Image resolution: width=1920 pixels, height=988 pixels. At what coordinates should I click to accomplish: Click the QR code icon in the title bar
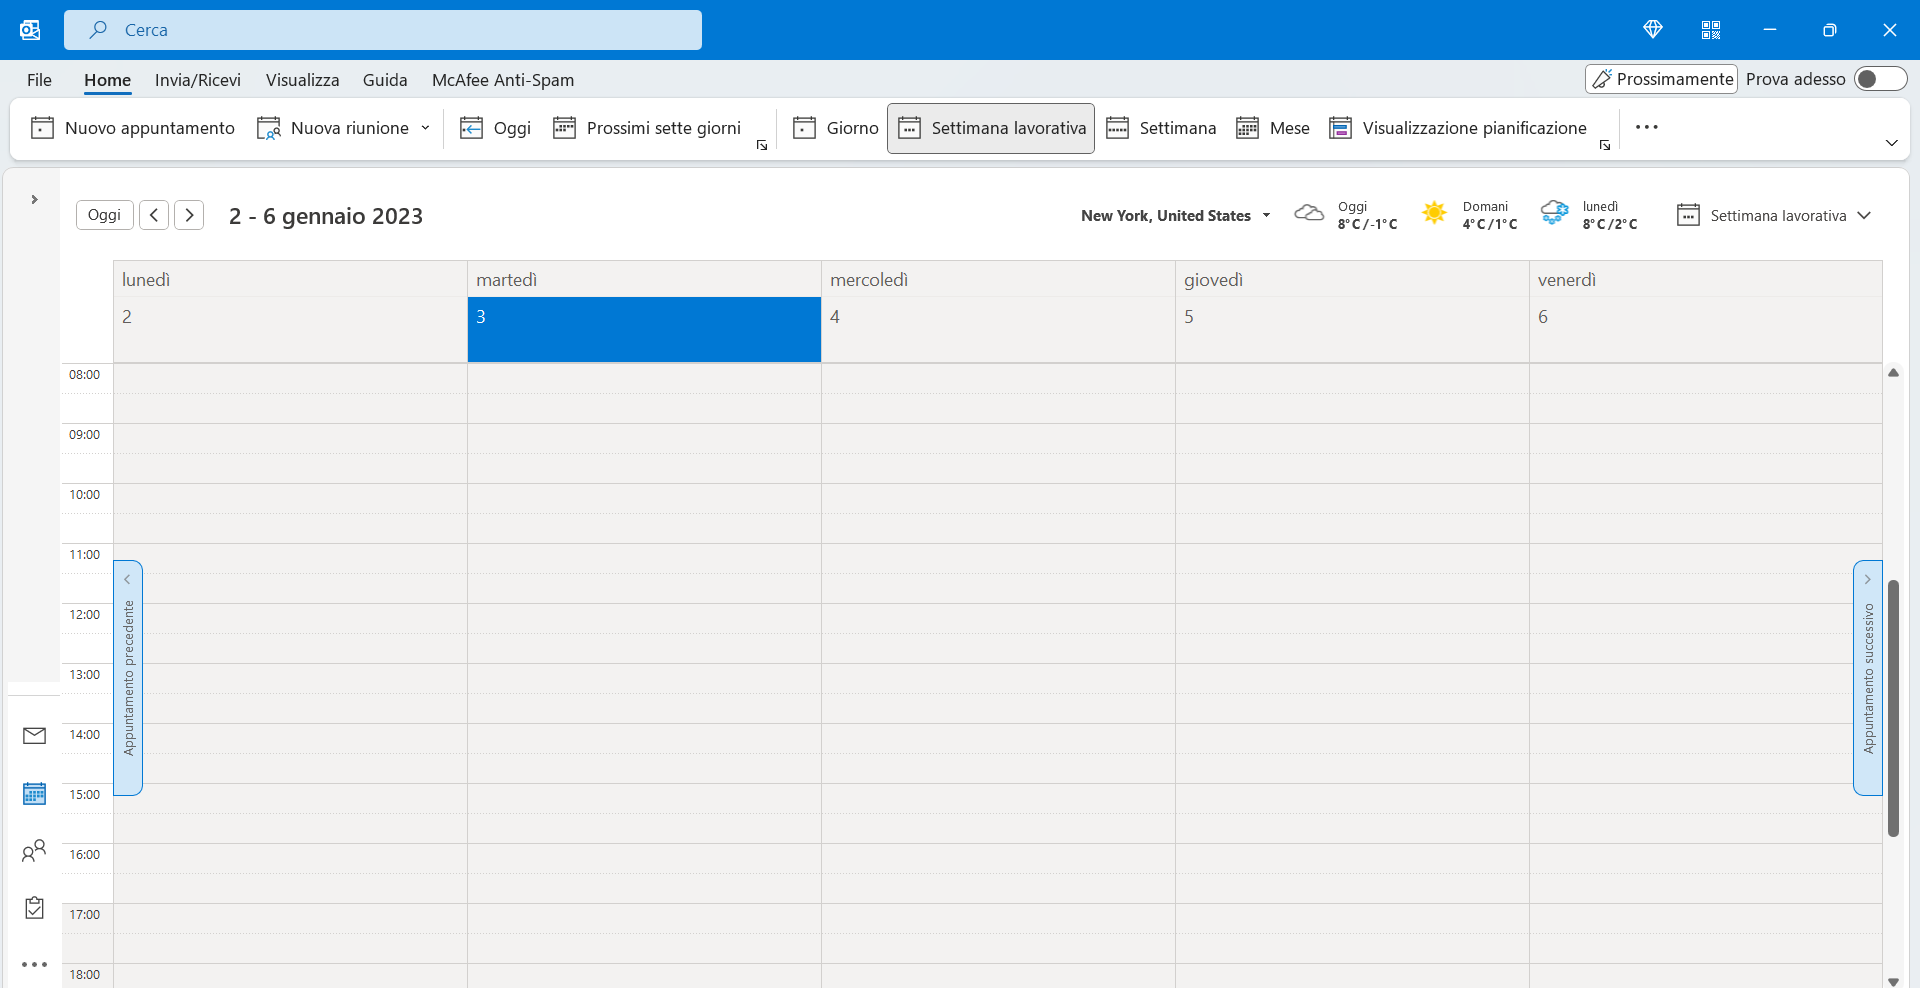pos(1710,30)
